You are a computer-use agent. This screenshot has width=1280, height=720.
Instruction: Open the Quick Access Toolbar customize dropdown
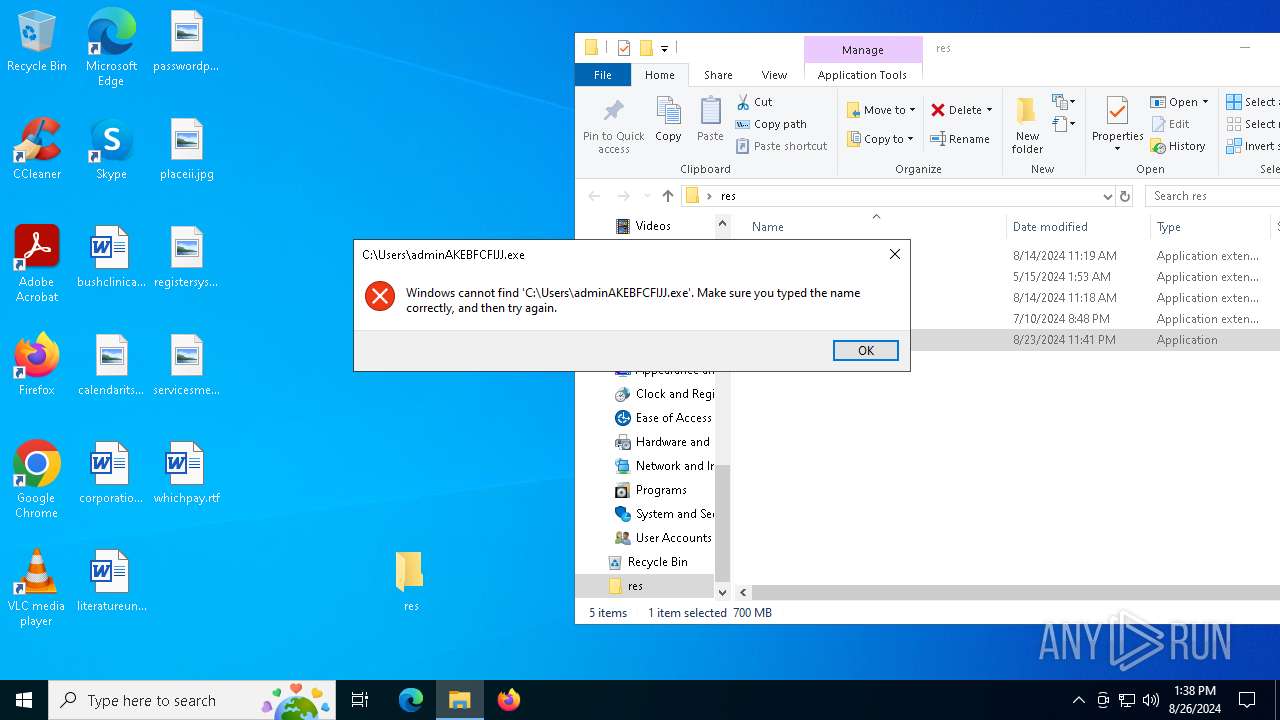click(x=664, y=48)
